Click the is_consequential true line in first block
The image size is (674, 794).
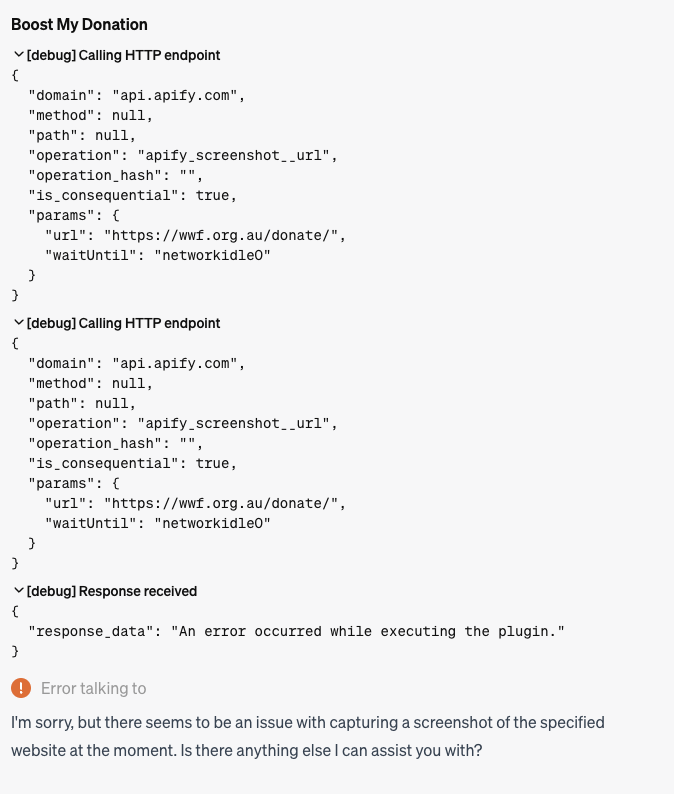click(133, 195)
